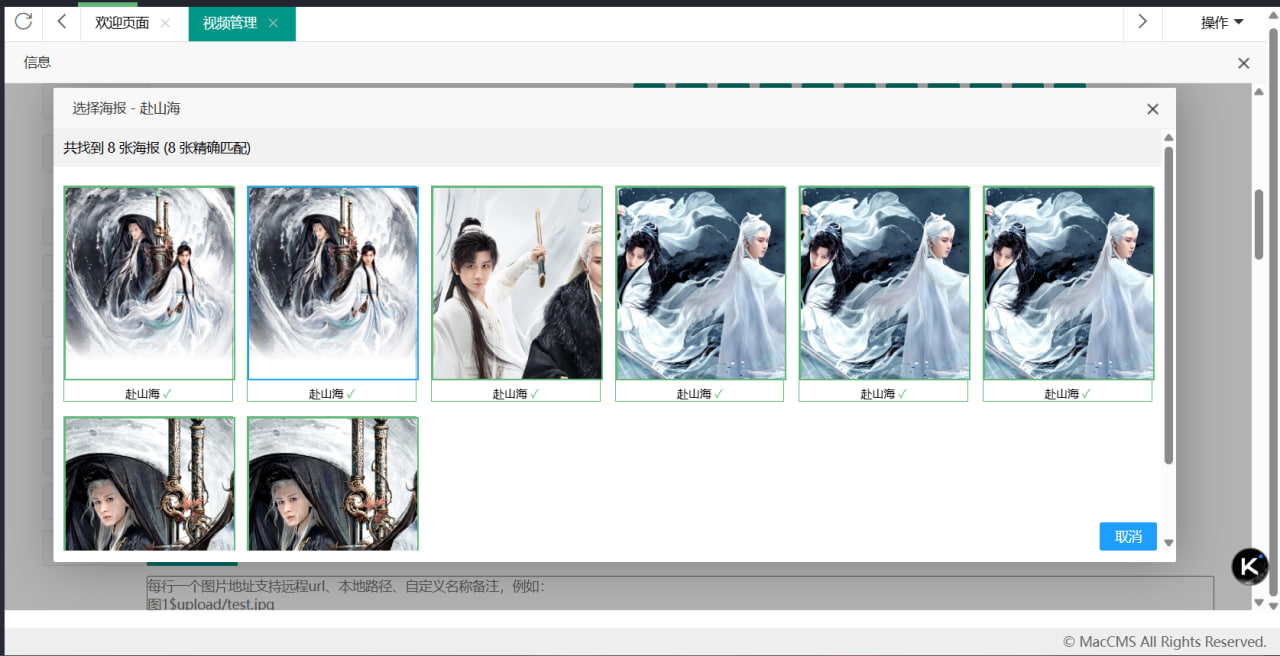Screen dimensions: 1280x656
Task: Click the up arrow of the dialog scrollbar
Action: click(1168, 137)
